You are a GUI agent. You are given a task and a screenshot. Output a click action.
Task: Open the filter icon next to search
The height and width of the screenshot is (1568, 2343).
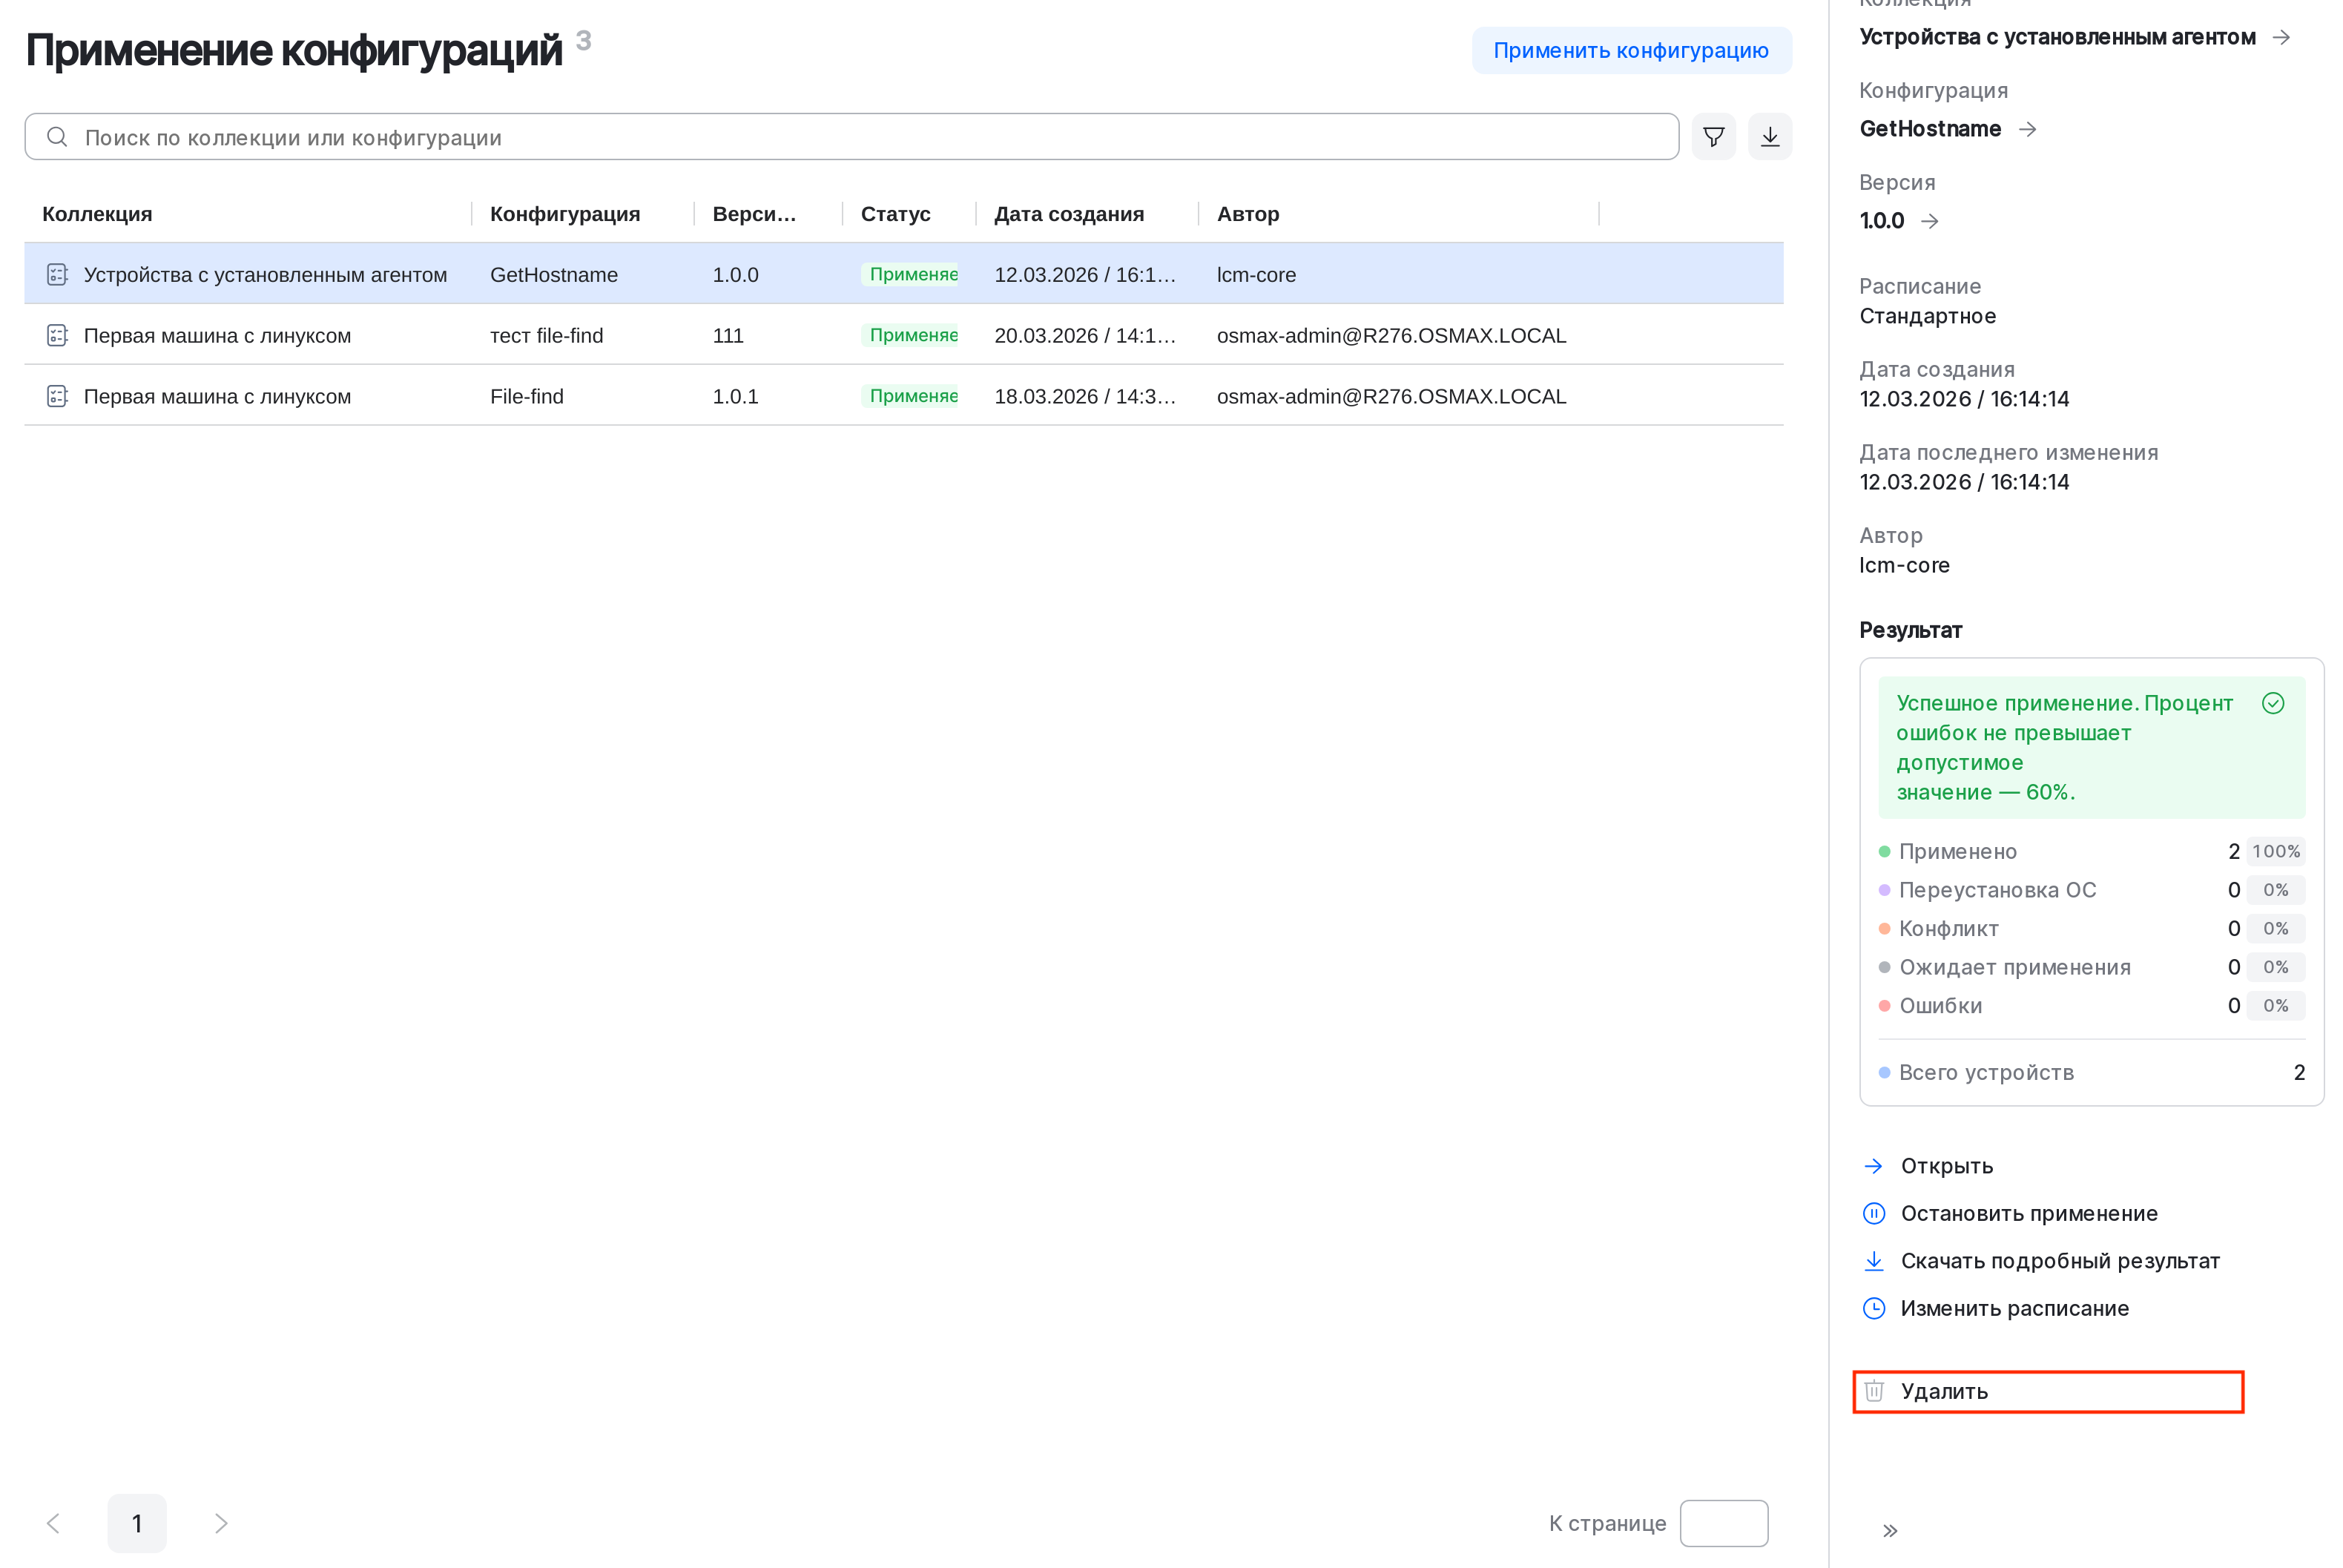(1713, 136)
